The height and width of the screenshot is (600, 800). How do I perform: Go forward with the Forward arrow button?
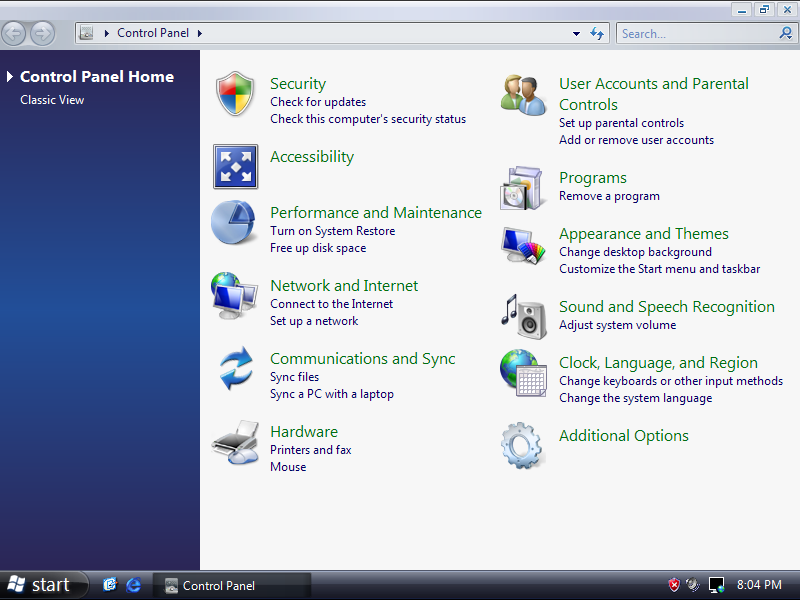point(42,34)
